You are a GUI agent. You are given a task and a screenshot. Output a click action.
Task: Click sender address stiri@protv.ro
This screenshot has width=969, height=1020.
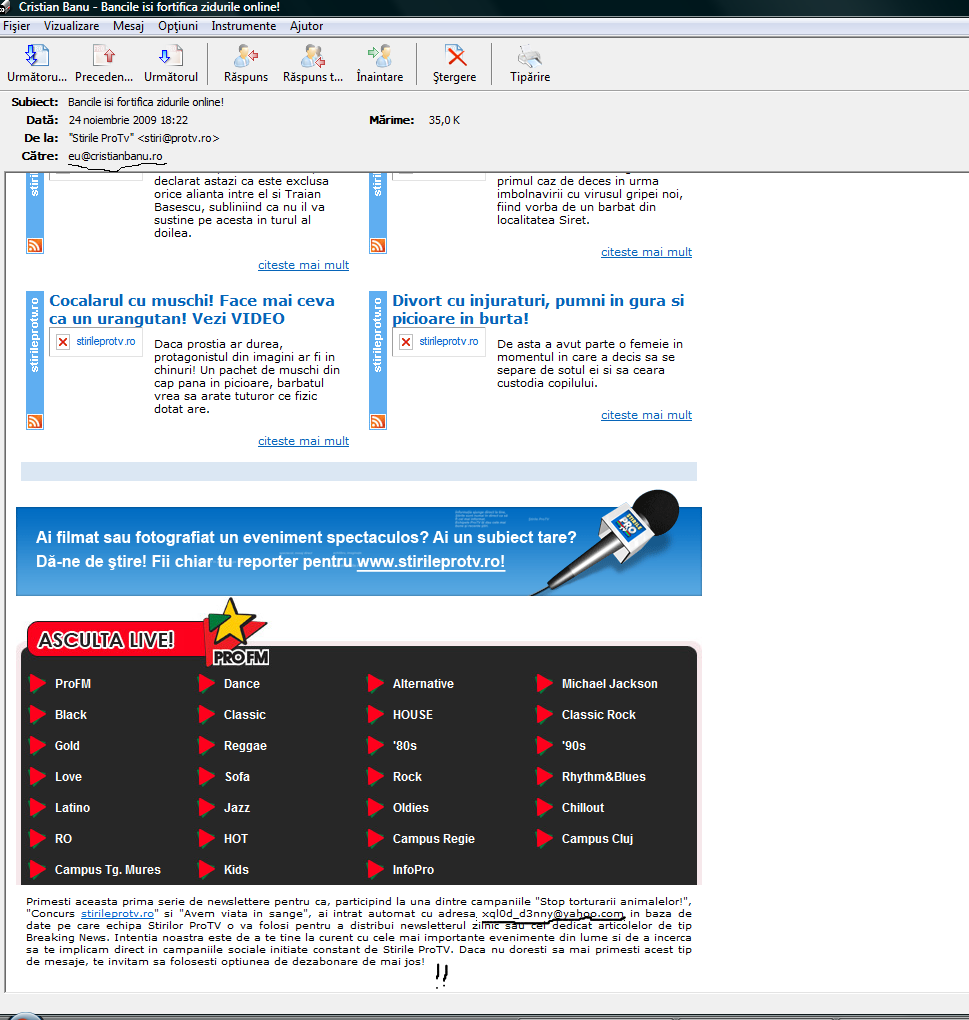pyautogui.click(x=178, y=138)
